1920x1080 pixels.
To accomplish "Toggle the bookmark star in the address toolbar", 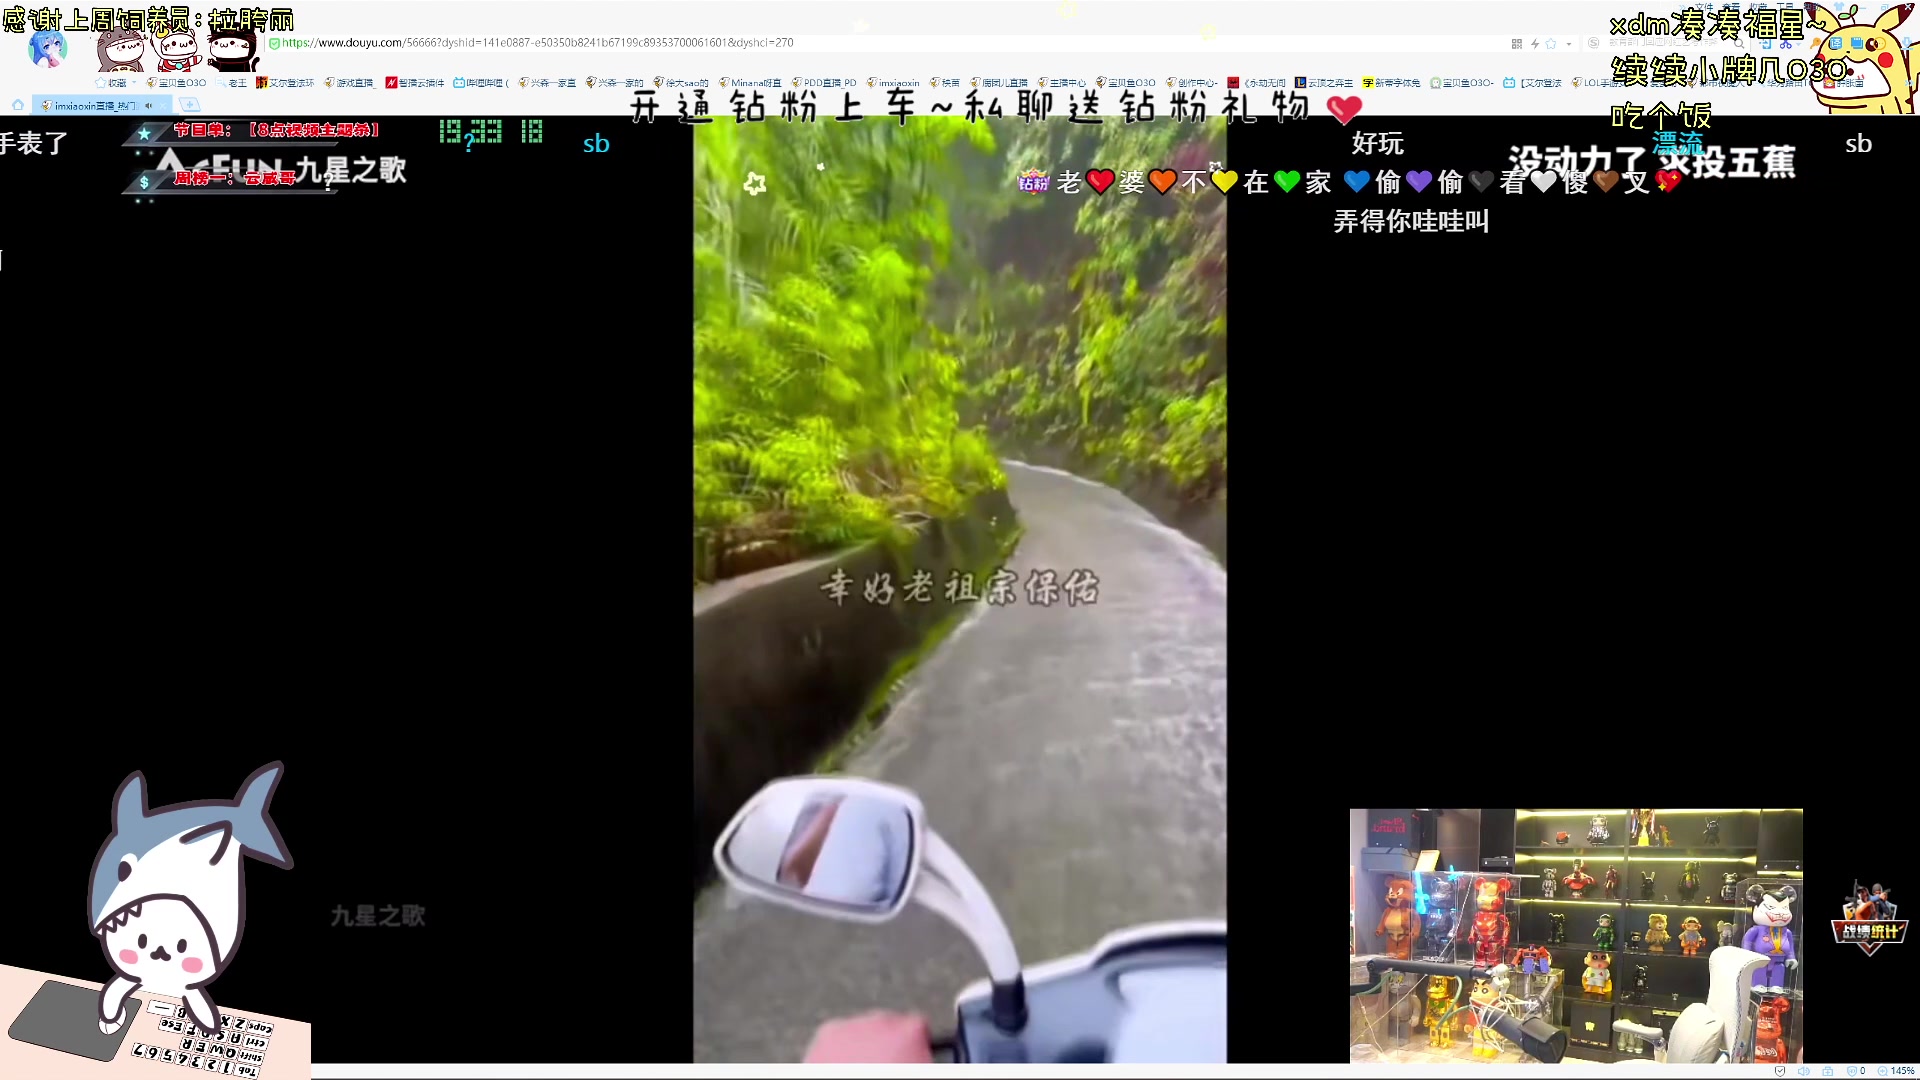I will tap(1551, 44).
